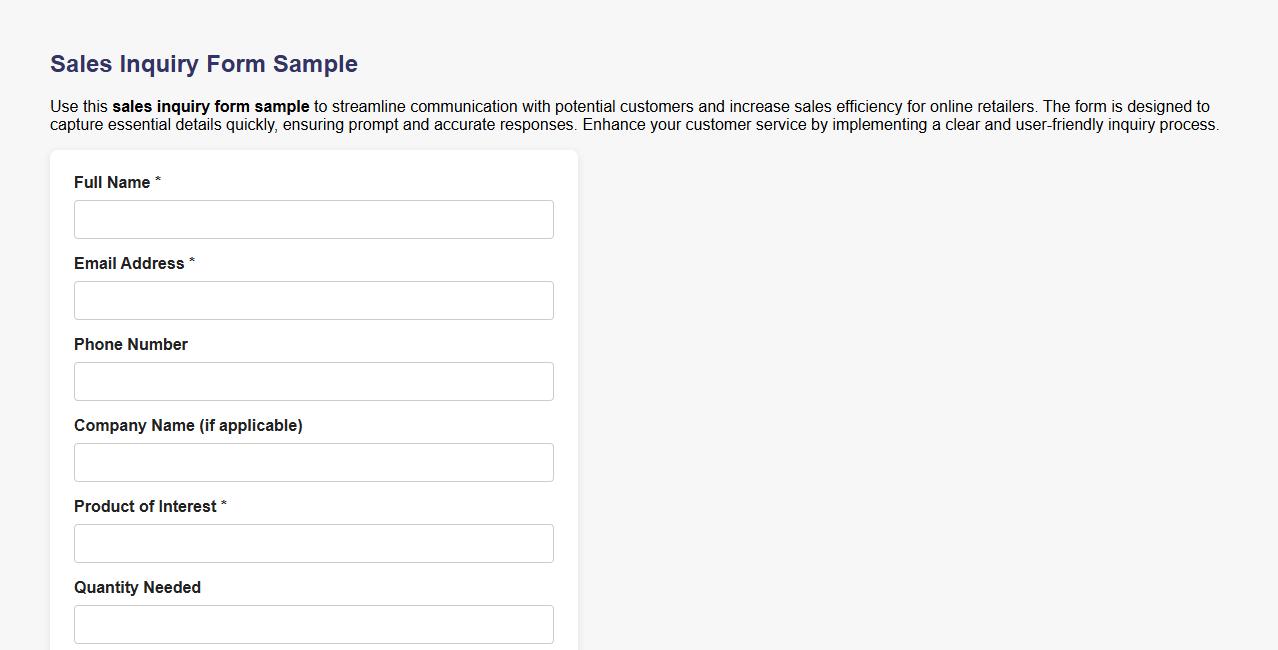Viewport: 1278px width, 650px height.
Task: Click the introductory description paragraph
Action: pyautogui.click(x=635, y=115)
